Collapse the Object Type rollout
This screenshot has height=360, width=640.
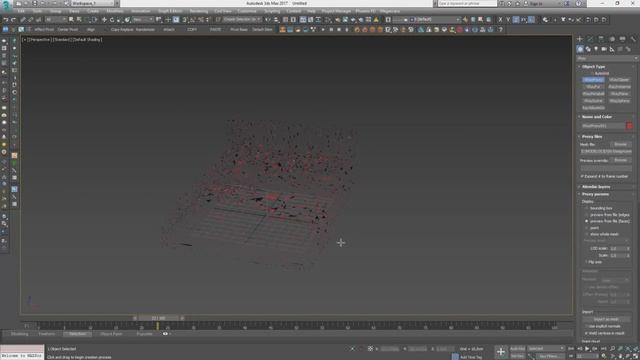coord(593,67)
